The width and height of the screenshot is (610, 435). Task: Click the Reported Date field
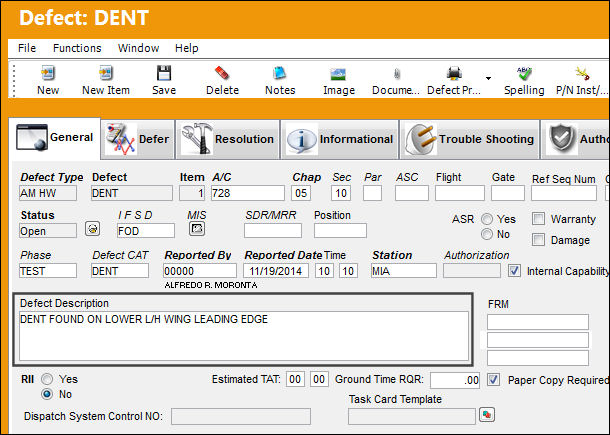[276, 271]
